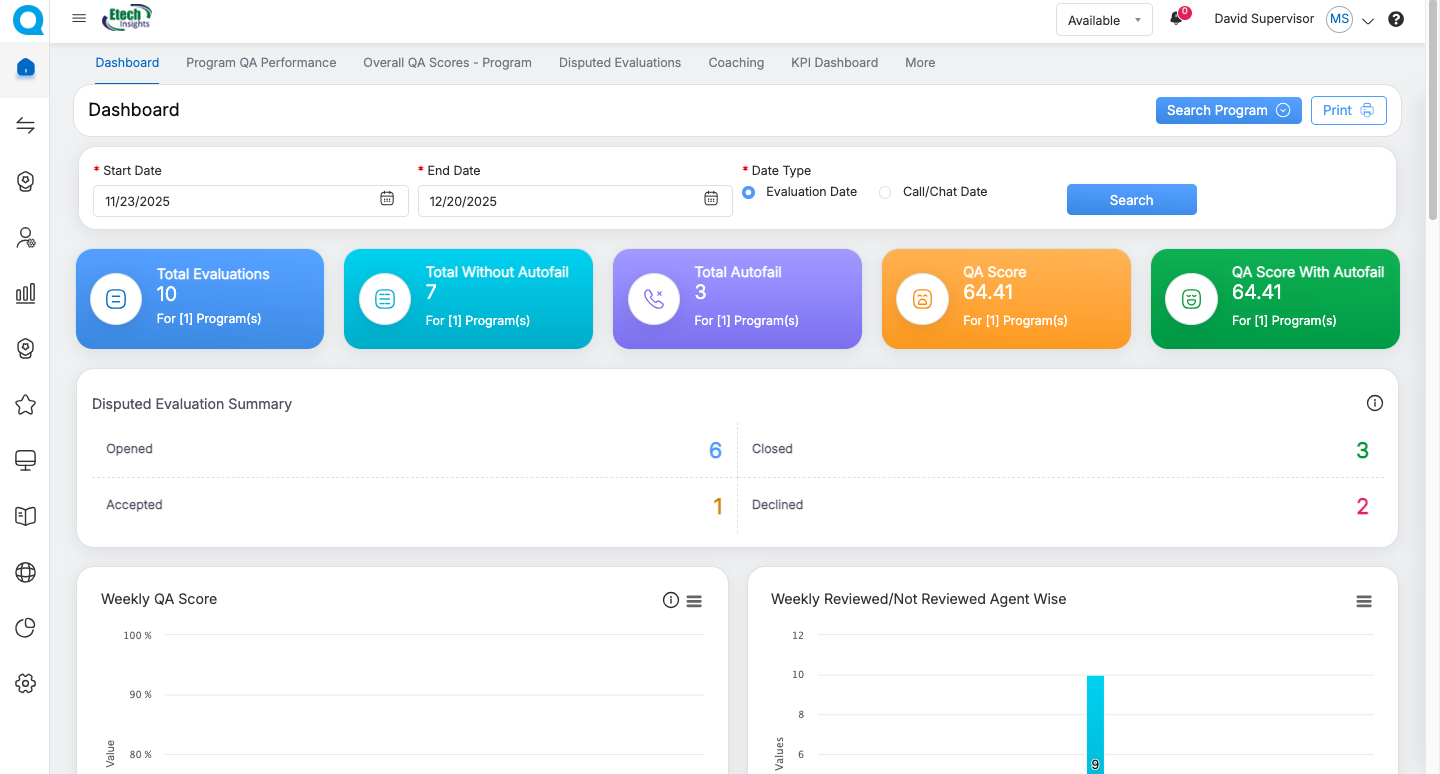This screenshot has height=774, width=1440.
Task: Open the help question mark icon
Action: [x=1396, y=19]
